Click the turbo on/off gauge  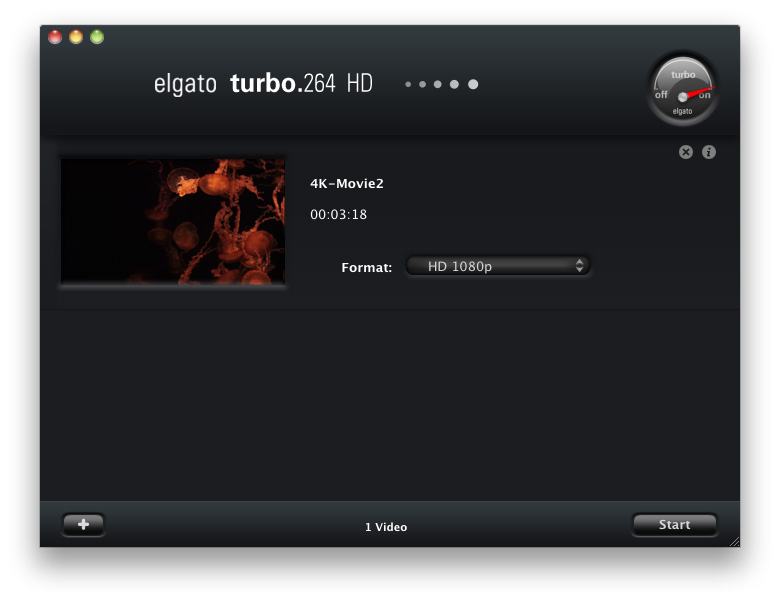[x=682, y=90]
